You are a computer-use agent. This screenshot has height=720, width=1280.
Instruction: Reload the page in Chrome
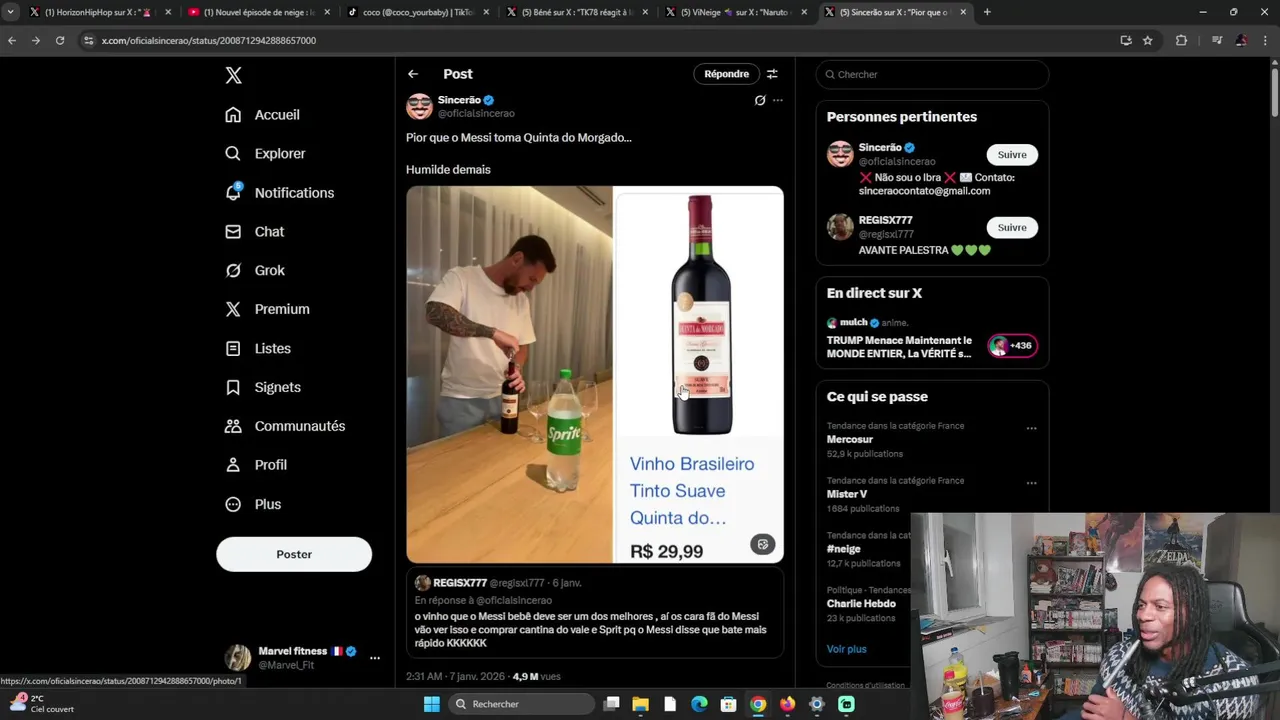[x=60, y=40]
